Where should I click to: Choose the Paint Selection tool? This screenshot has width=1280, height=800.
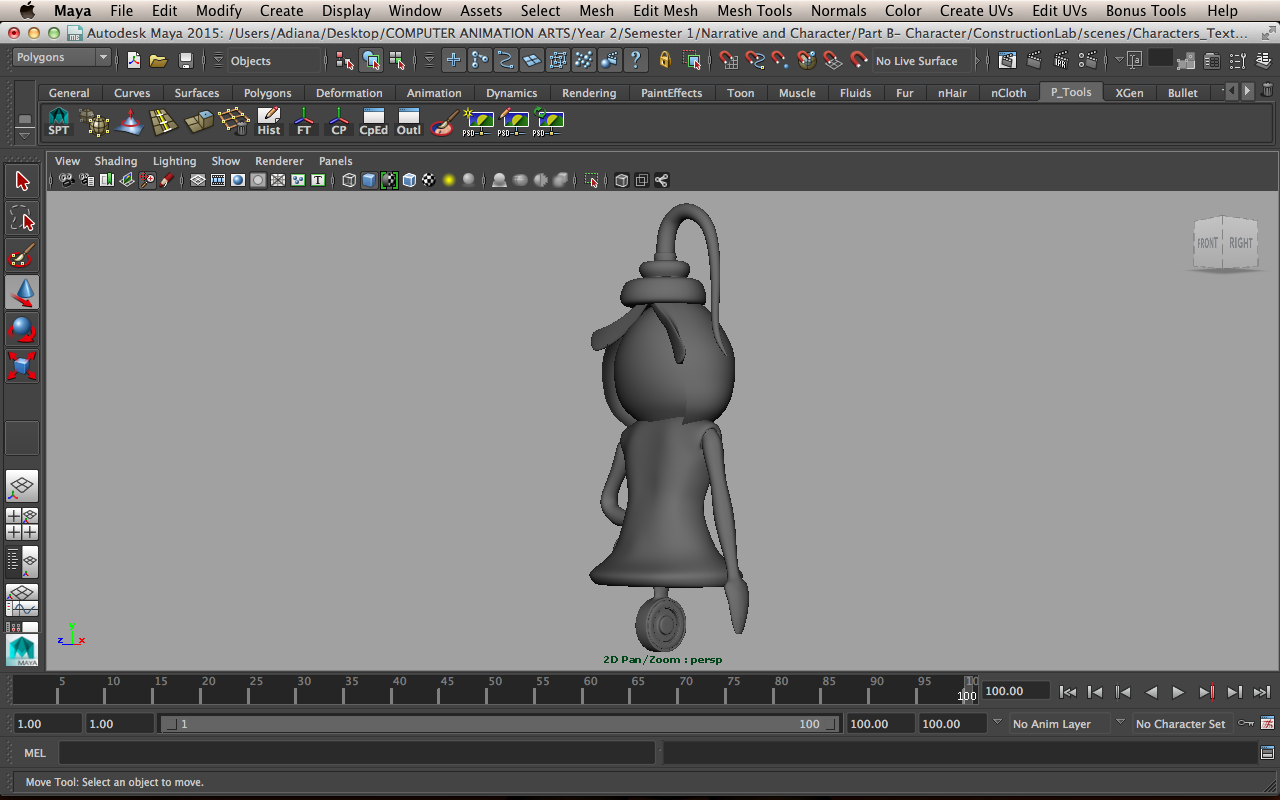tap(22, 256)
